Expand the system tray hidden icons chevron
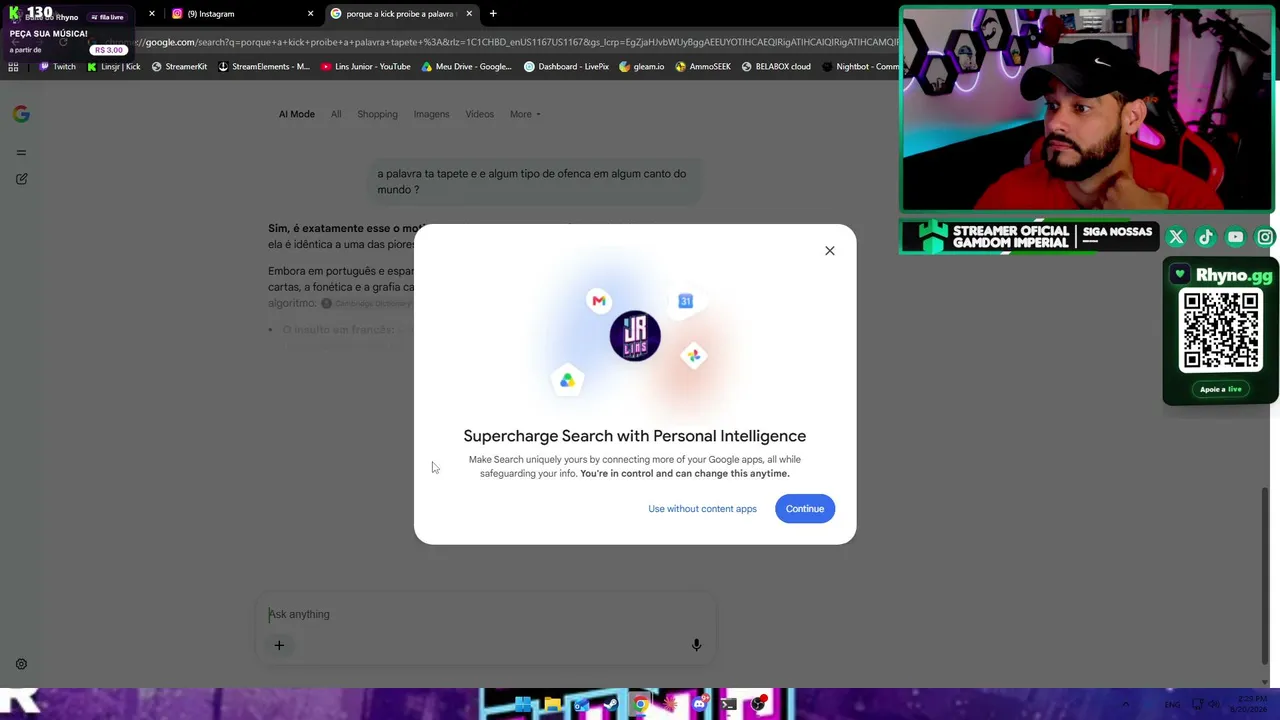 tap(1125, 705)
